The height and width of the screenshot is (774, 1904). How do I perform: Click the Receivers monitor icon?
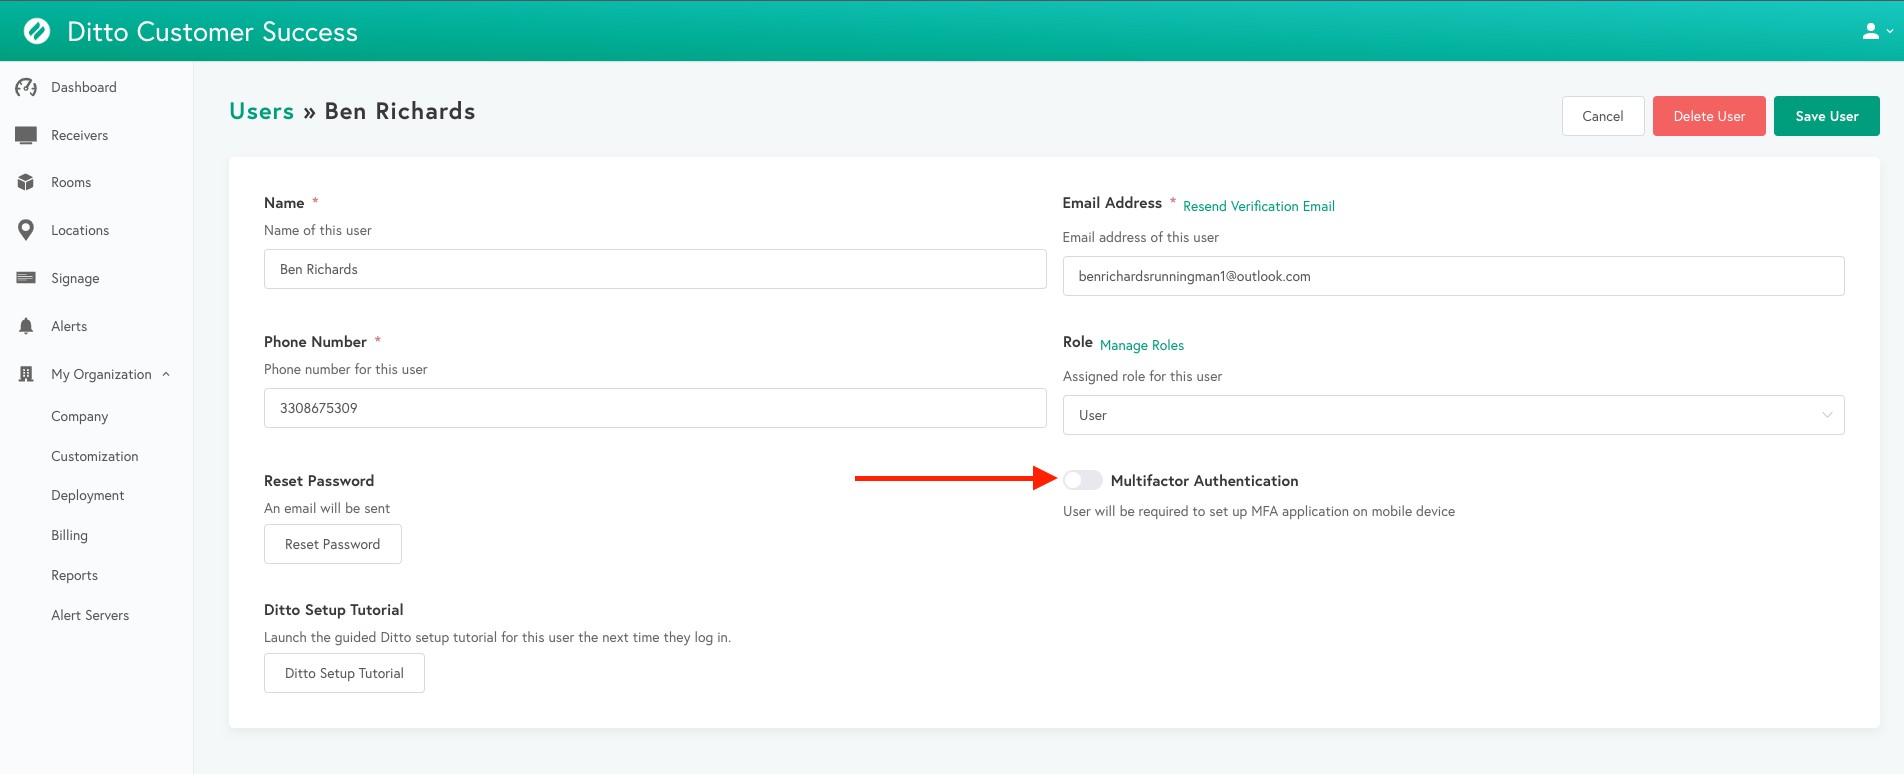26,135
